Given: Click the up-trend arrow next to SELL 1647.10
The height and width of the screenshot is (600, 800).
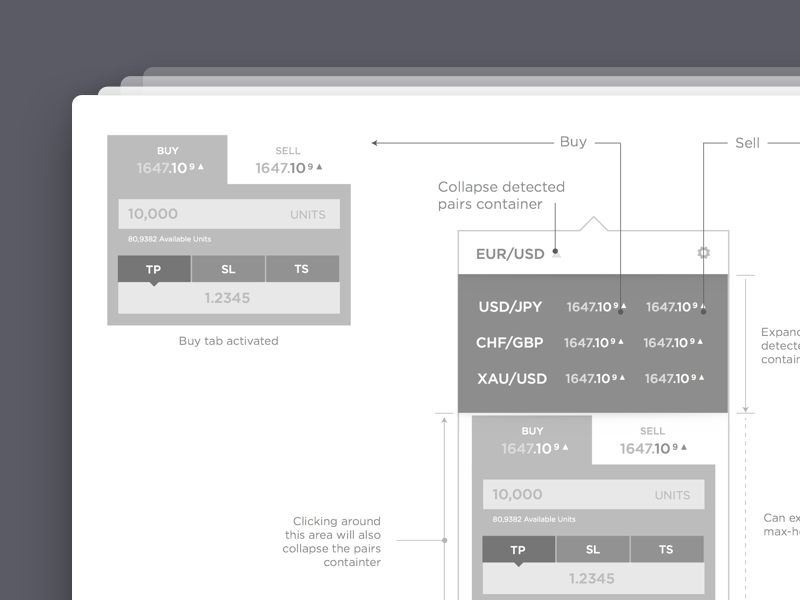Looking at the screenshot, I should 318,167.
